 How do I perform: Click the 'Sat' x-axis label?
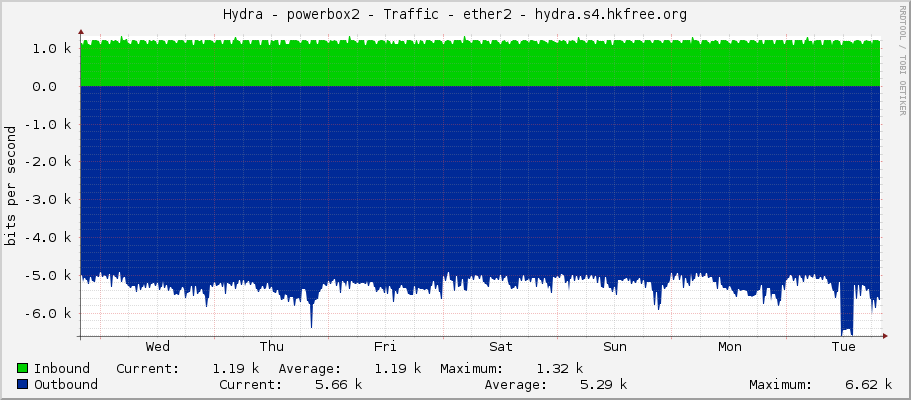point(500,347)
